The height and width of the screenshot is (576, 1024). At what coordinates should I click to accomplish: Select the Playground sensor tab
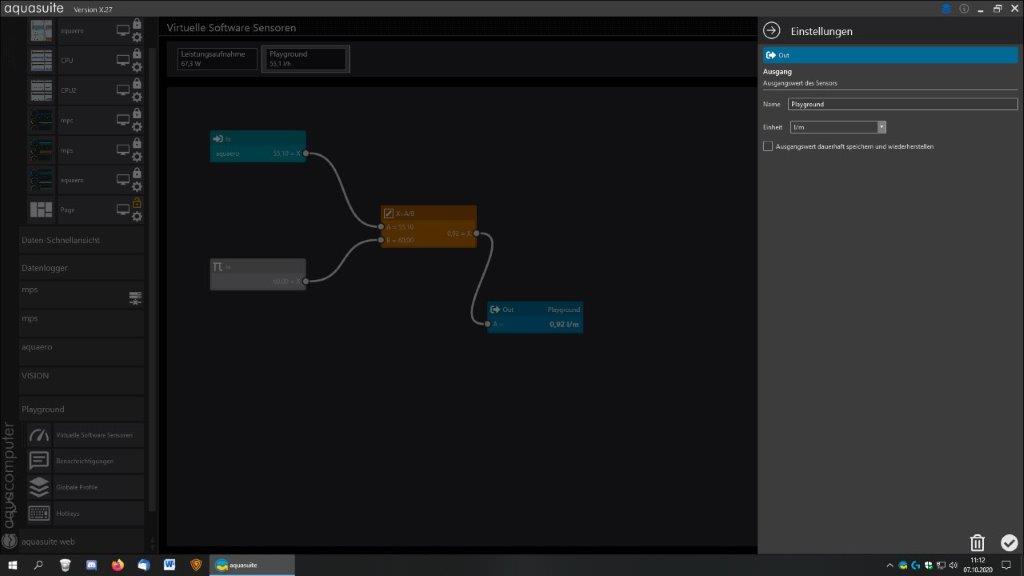(304, 58)
